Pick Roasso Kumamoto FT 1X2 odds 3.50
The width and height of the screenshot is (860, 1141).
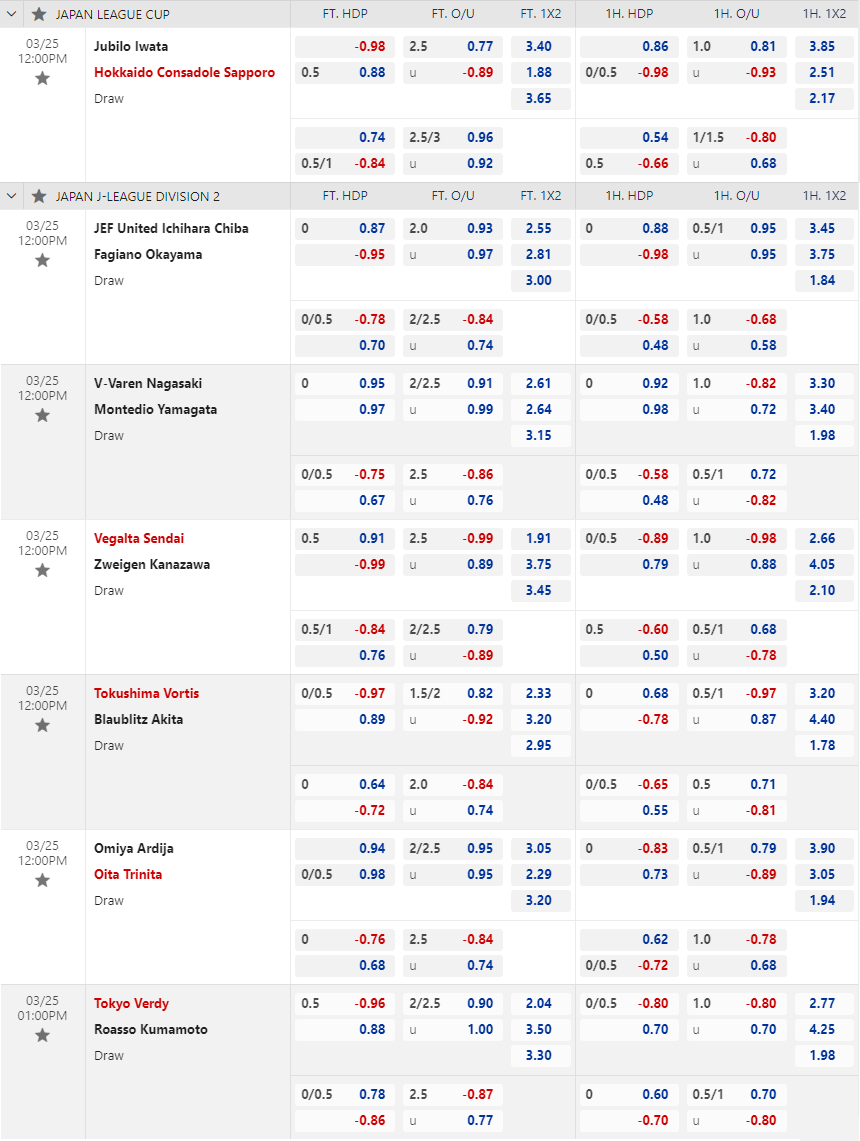tap(541, 1029)
